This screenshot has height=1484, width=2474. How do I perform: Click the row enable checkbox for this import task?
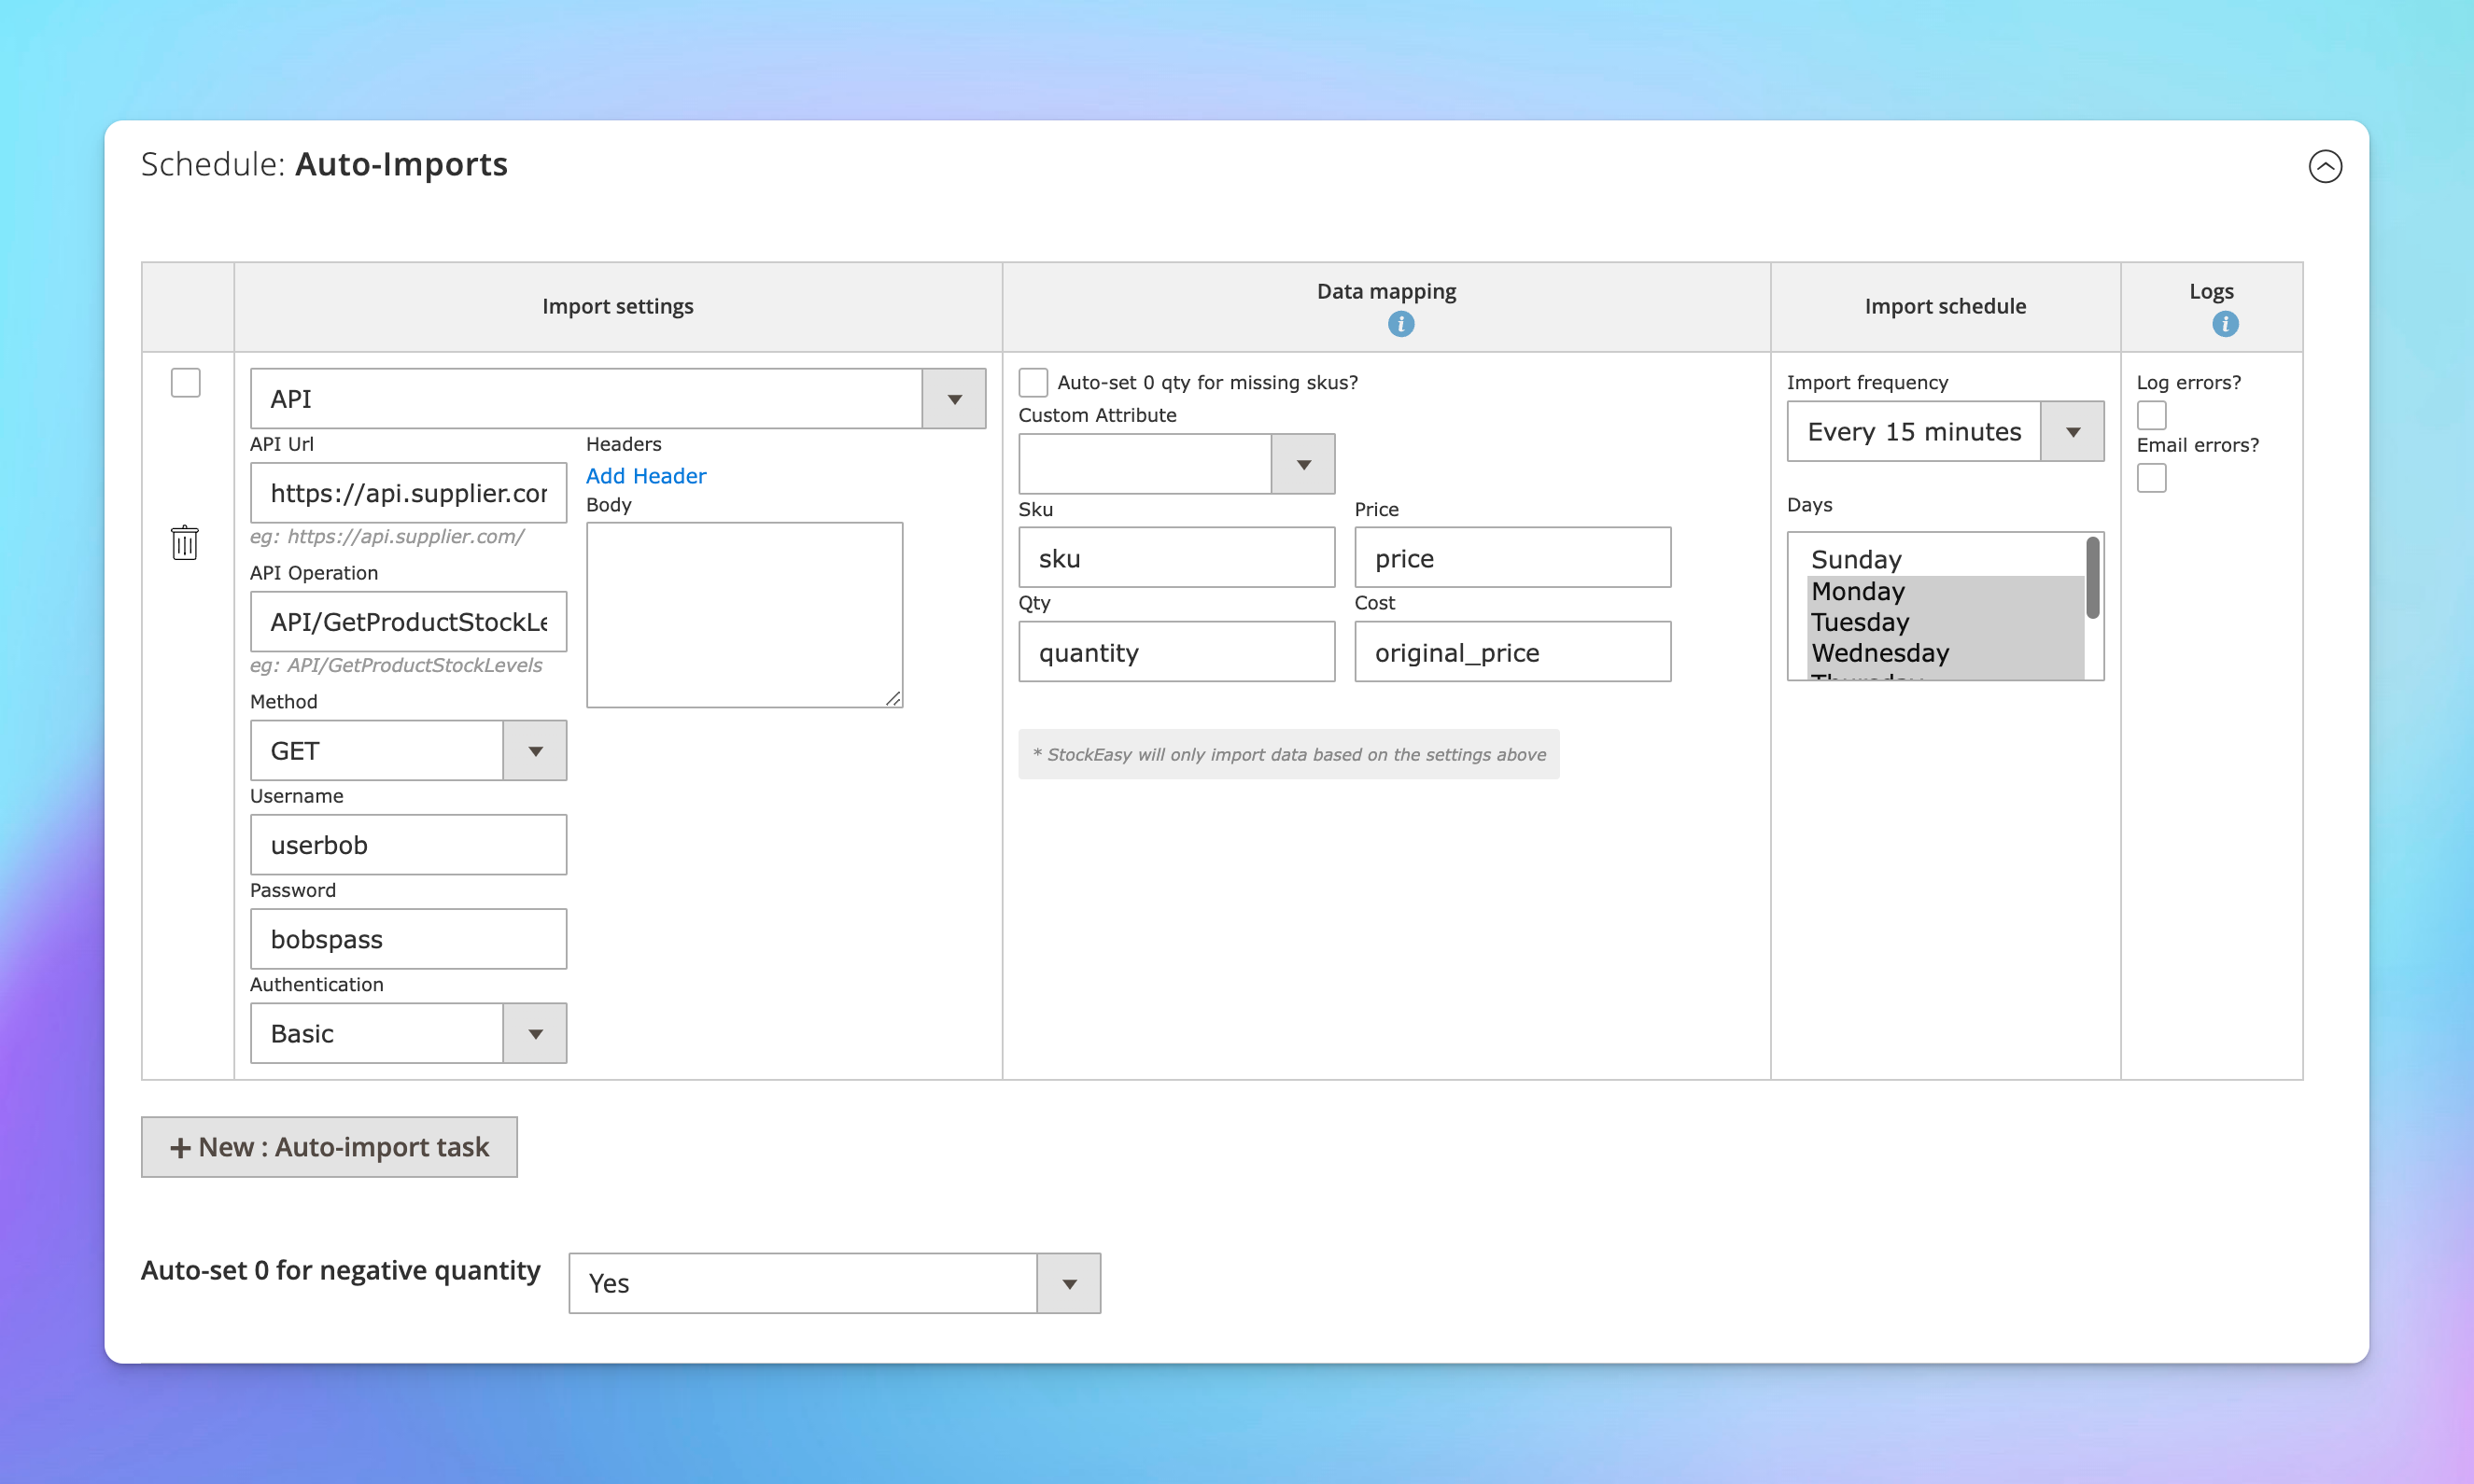coord(186,384)
